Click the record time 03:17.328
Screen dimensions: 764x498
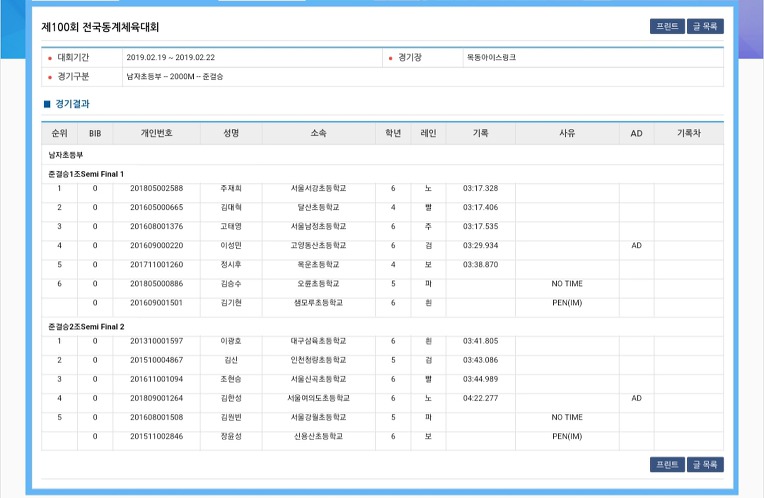pos(480,188)
